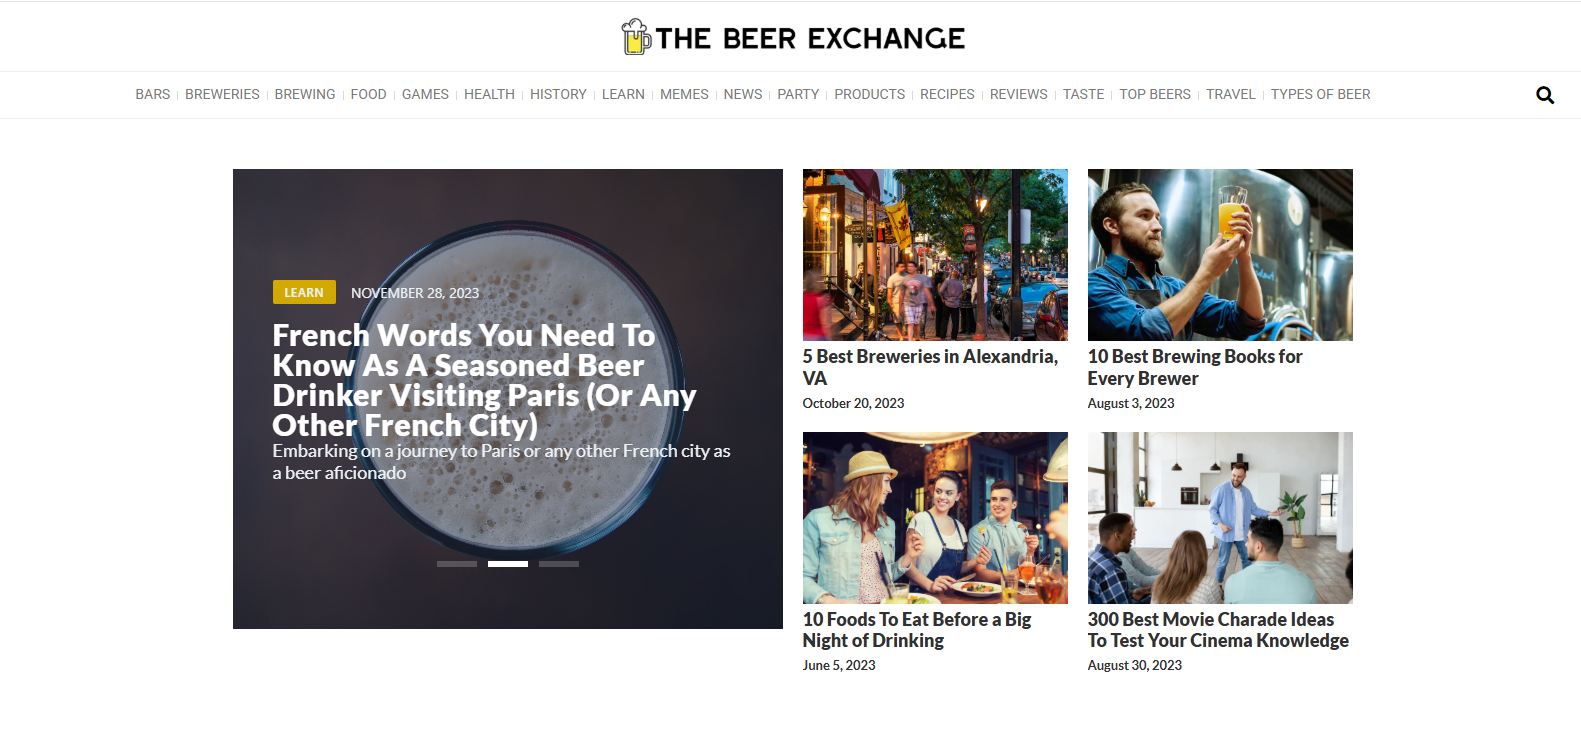This screenshot has height=737, width=1581.
Task: Click The Beer Exchange logo
Action: (x=792, y=38)
